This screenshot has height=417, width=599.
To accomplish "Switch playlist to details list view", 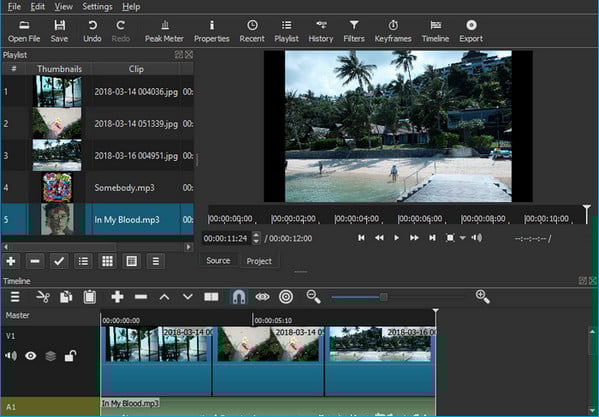I will 83,261.
